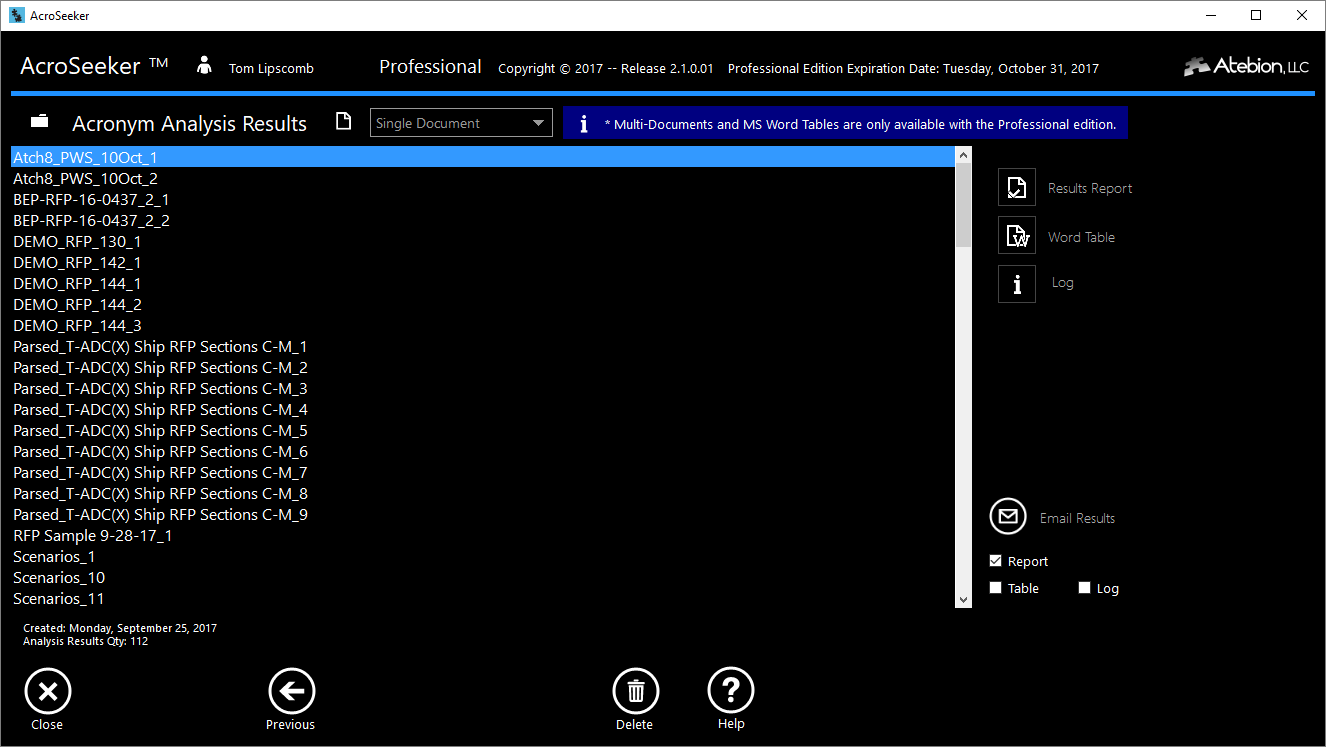
Task: Click the Tom Lipscomb user name
Action: click(x=271, y=69)
